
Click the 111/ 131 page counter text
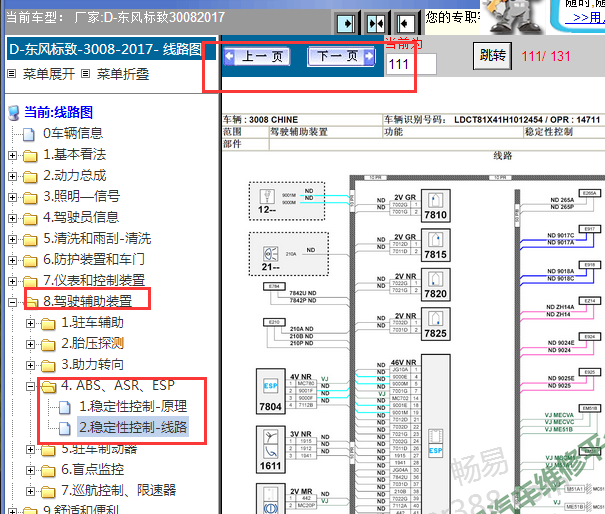[x=546, y=56]
